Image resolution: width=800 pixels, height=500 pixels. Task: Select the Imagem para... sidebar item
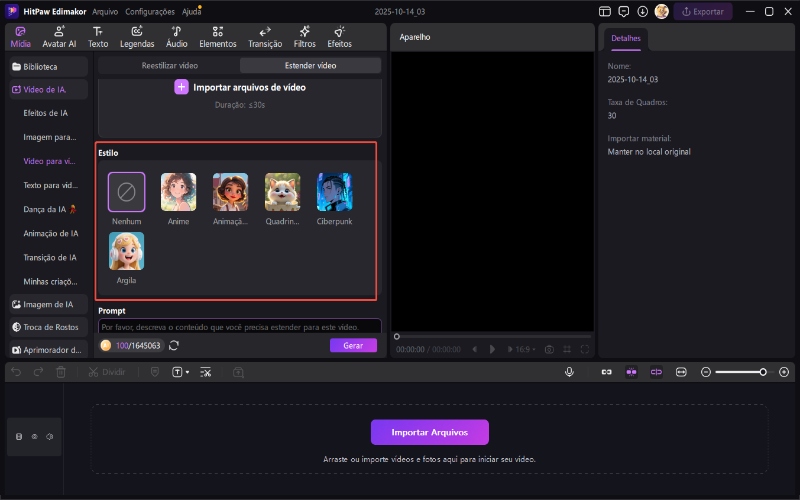pyautogui.click(x=49, y=137)
